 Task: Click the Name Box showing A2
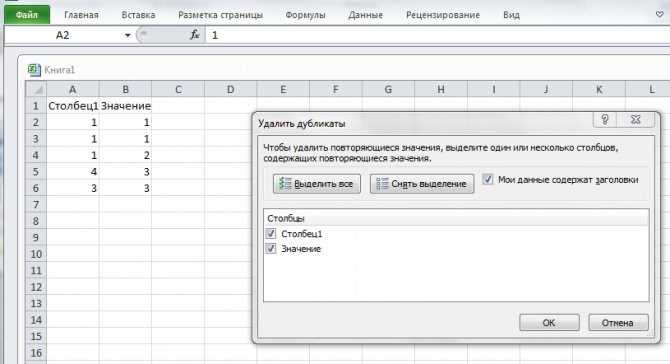pyautogui.click(x=64, y=35)
